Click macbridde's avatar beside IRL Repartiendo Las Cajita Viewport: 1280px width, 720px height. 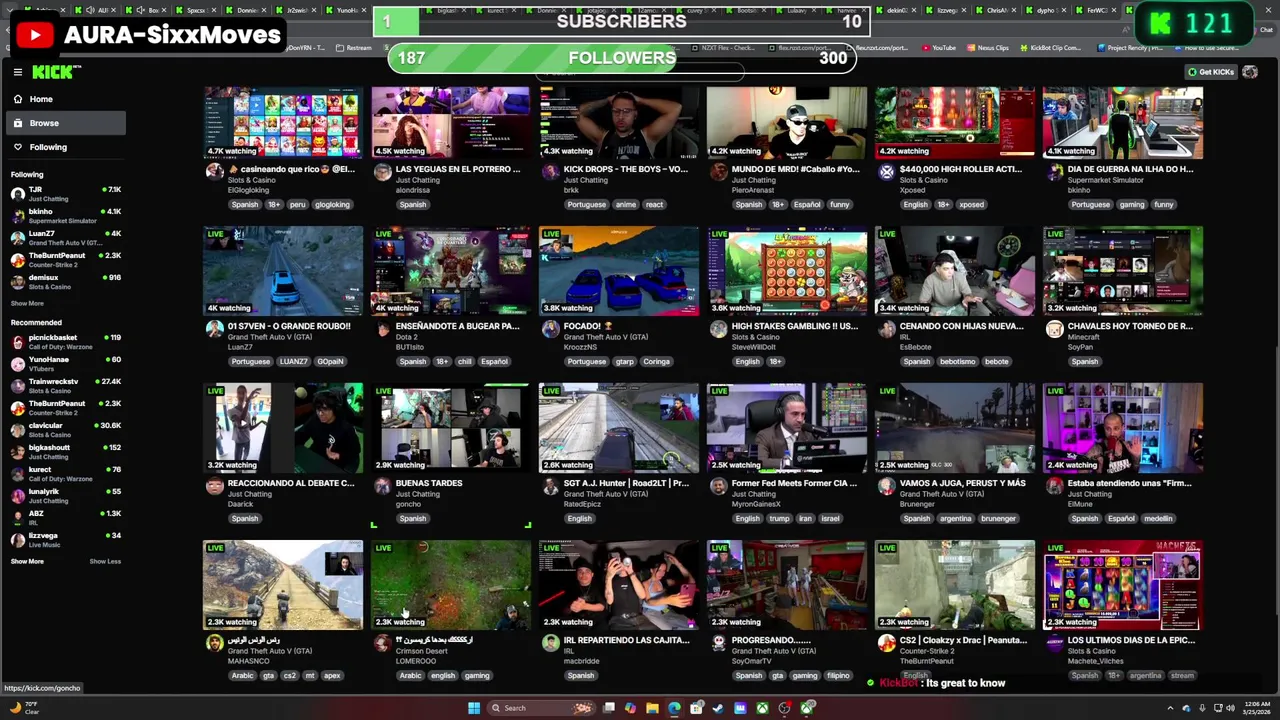(x=550, y=643)
